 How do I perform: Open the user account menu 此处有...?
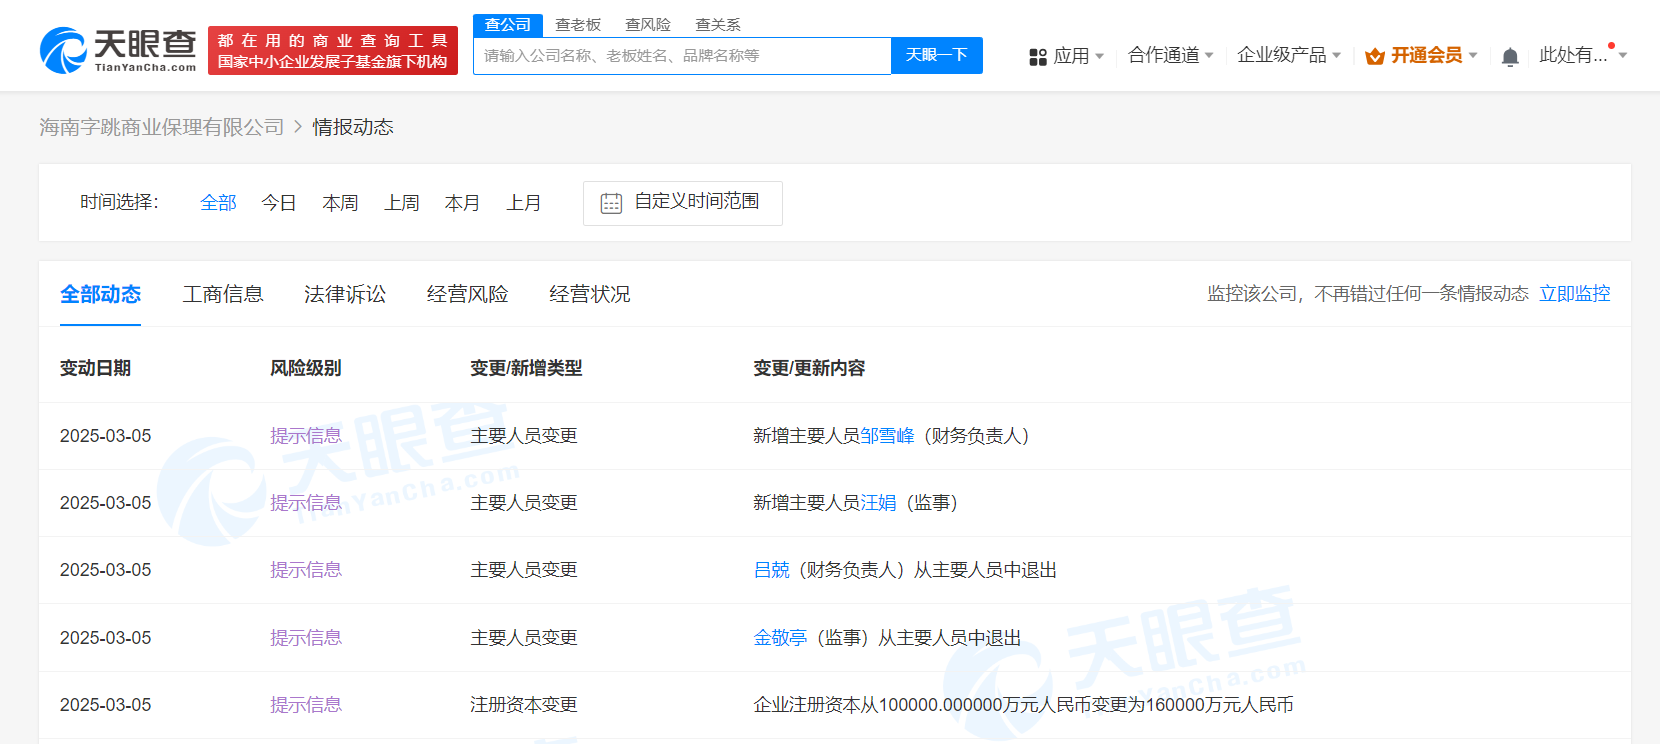(1583, 55)
